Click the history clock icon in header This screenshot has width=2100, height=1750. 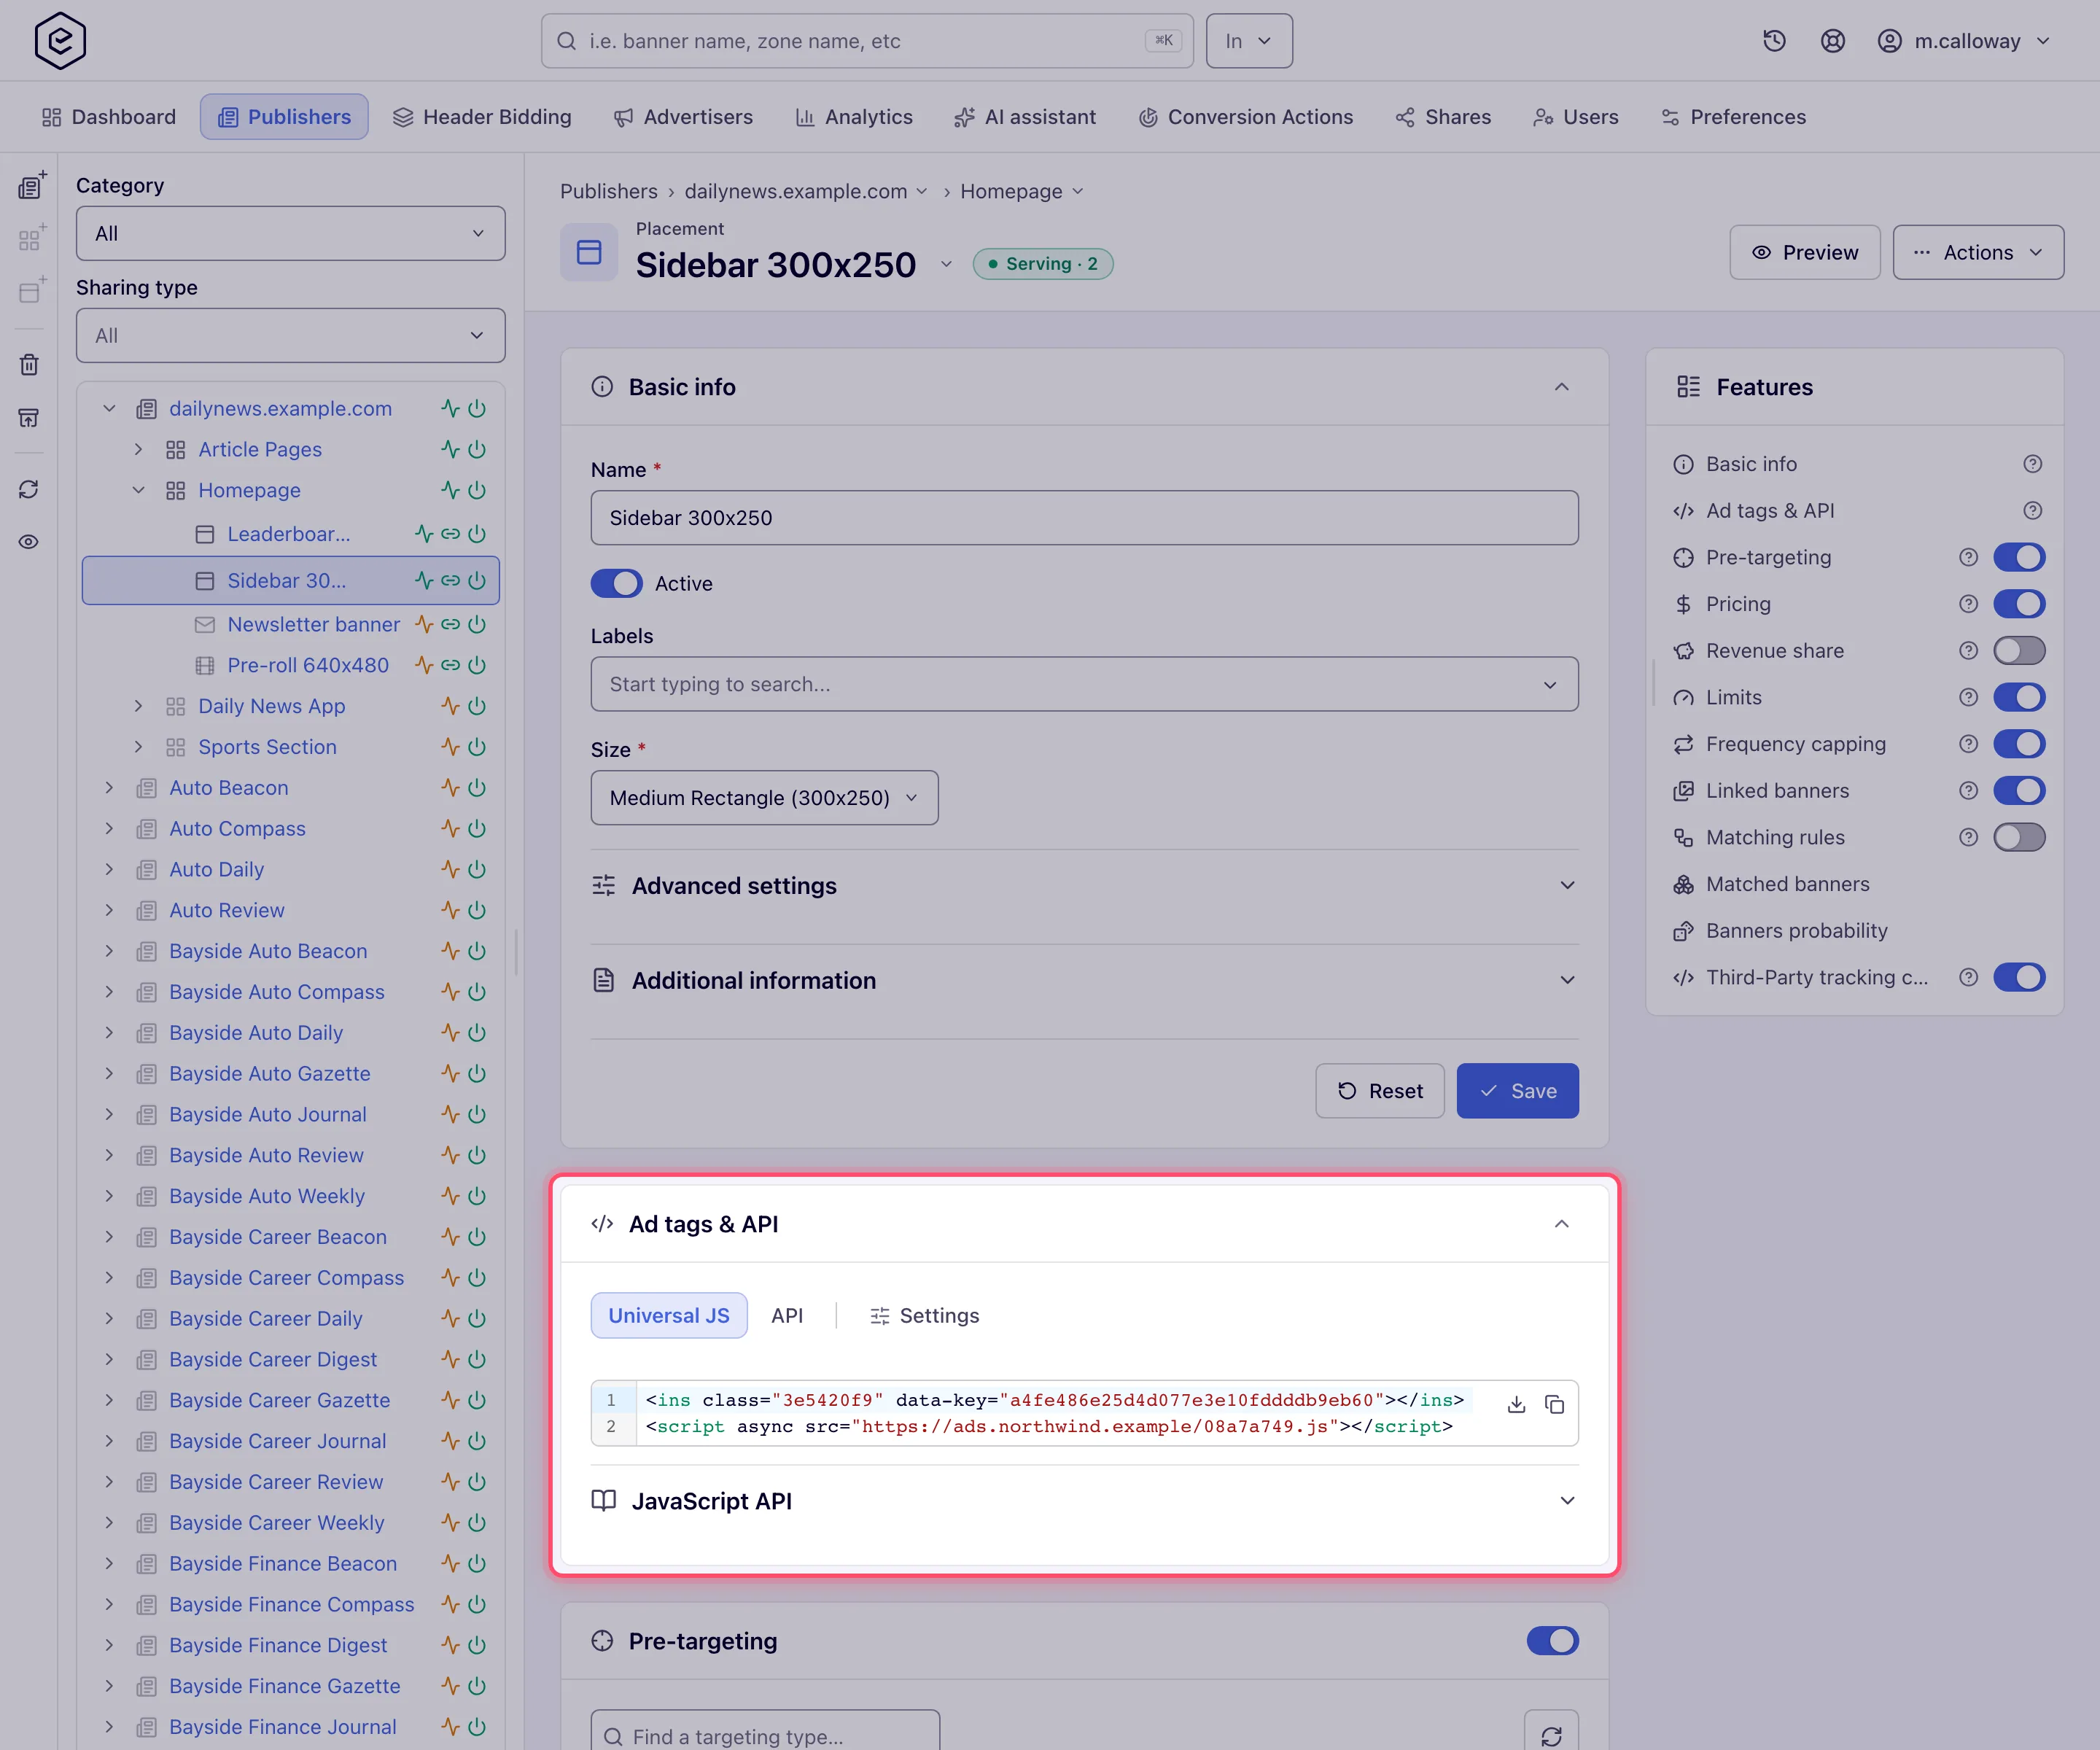point(1774,41)
